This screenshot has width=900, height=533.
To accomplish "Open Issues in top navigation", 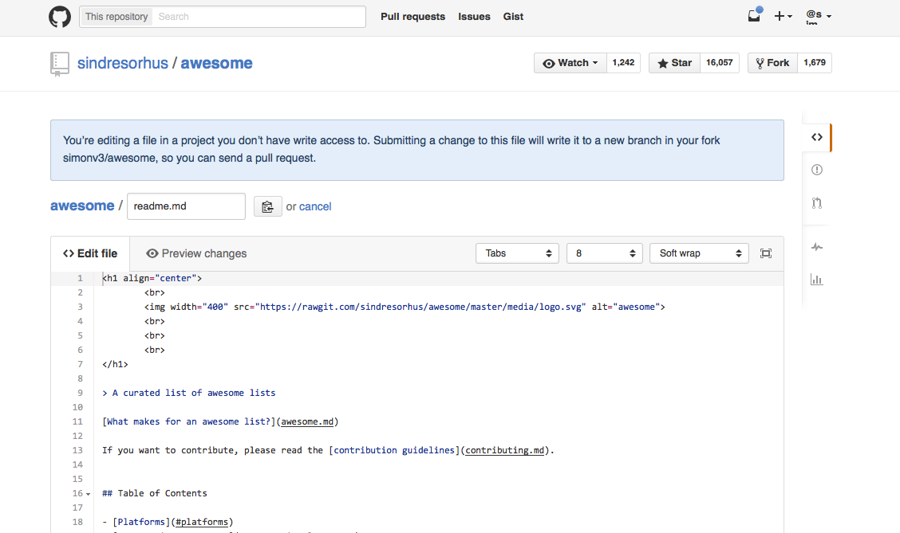I will [x=474, y=17].
